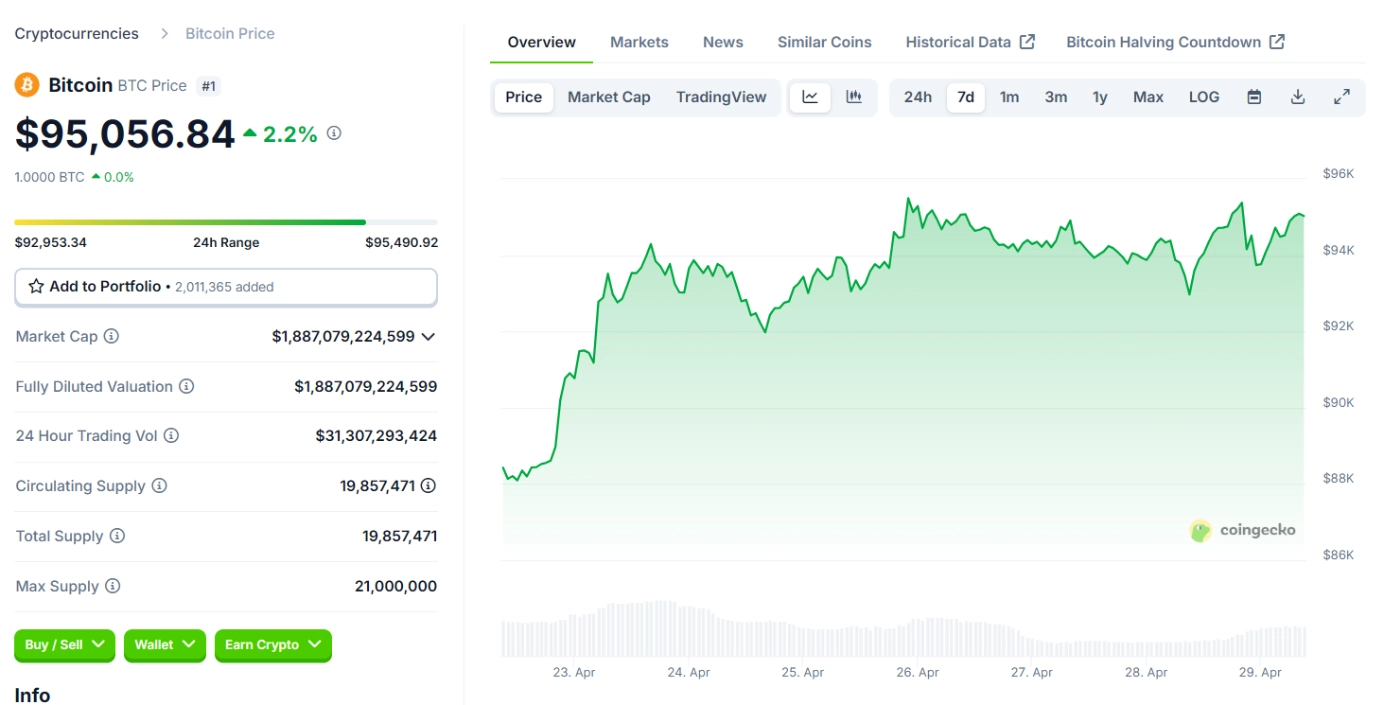1384x705 pixels.
Task: Click the 24h Range progress bar
Action: tap(226, 222)
